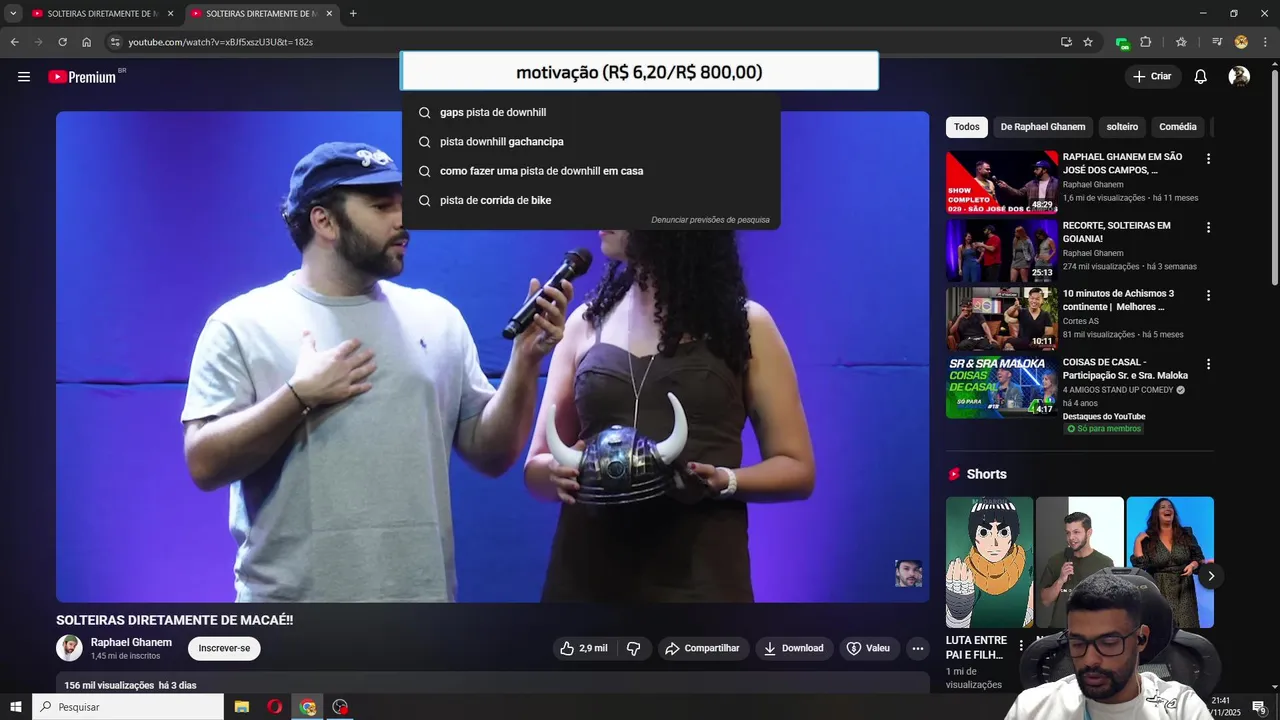The image size is (1280, 720).
Task: Select the Comédia filter chip
Action: (1178, 127)
